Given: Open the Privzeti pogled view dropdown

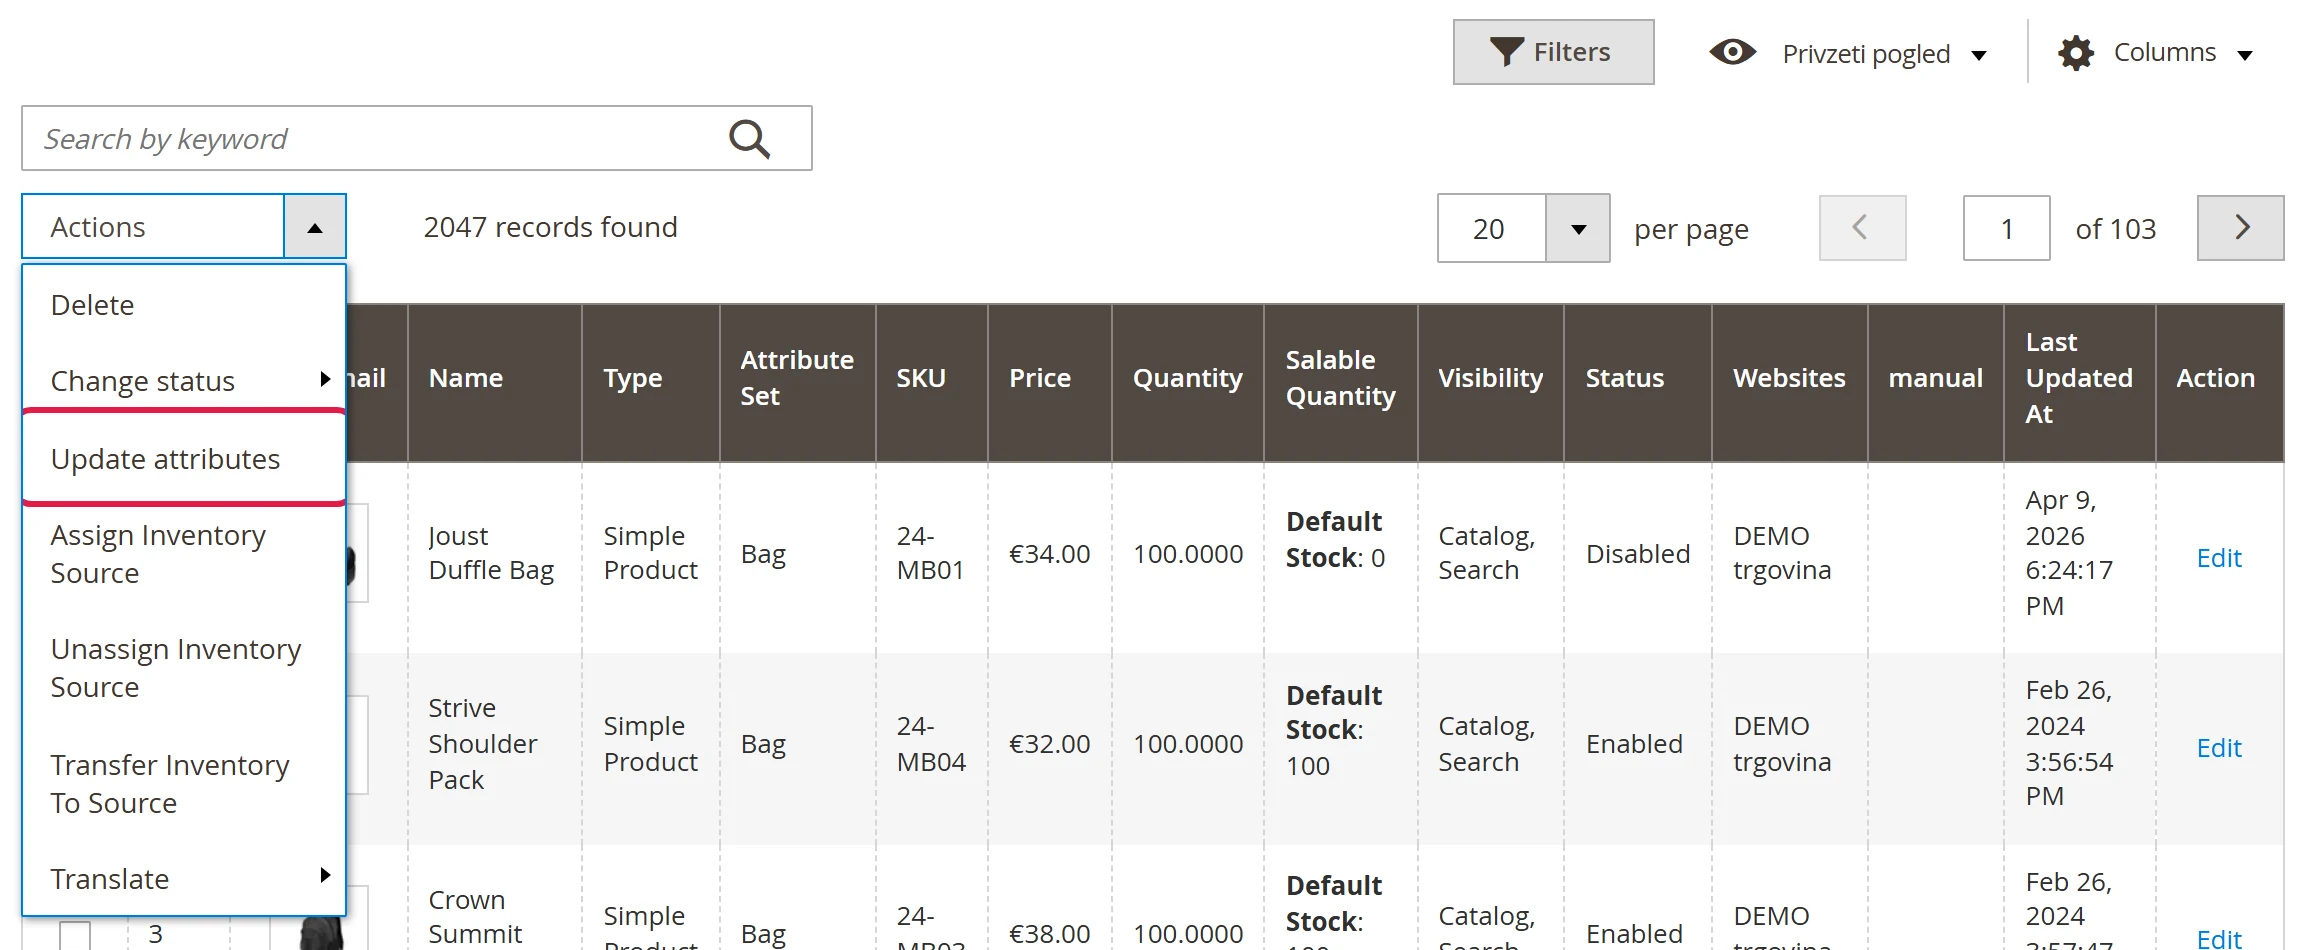Looking at the screenshot, I should (x=1848, y=53).
